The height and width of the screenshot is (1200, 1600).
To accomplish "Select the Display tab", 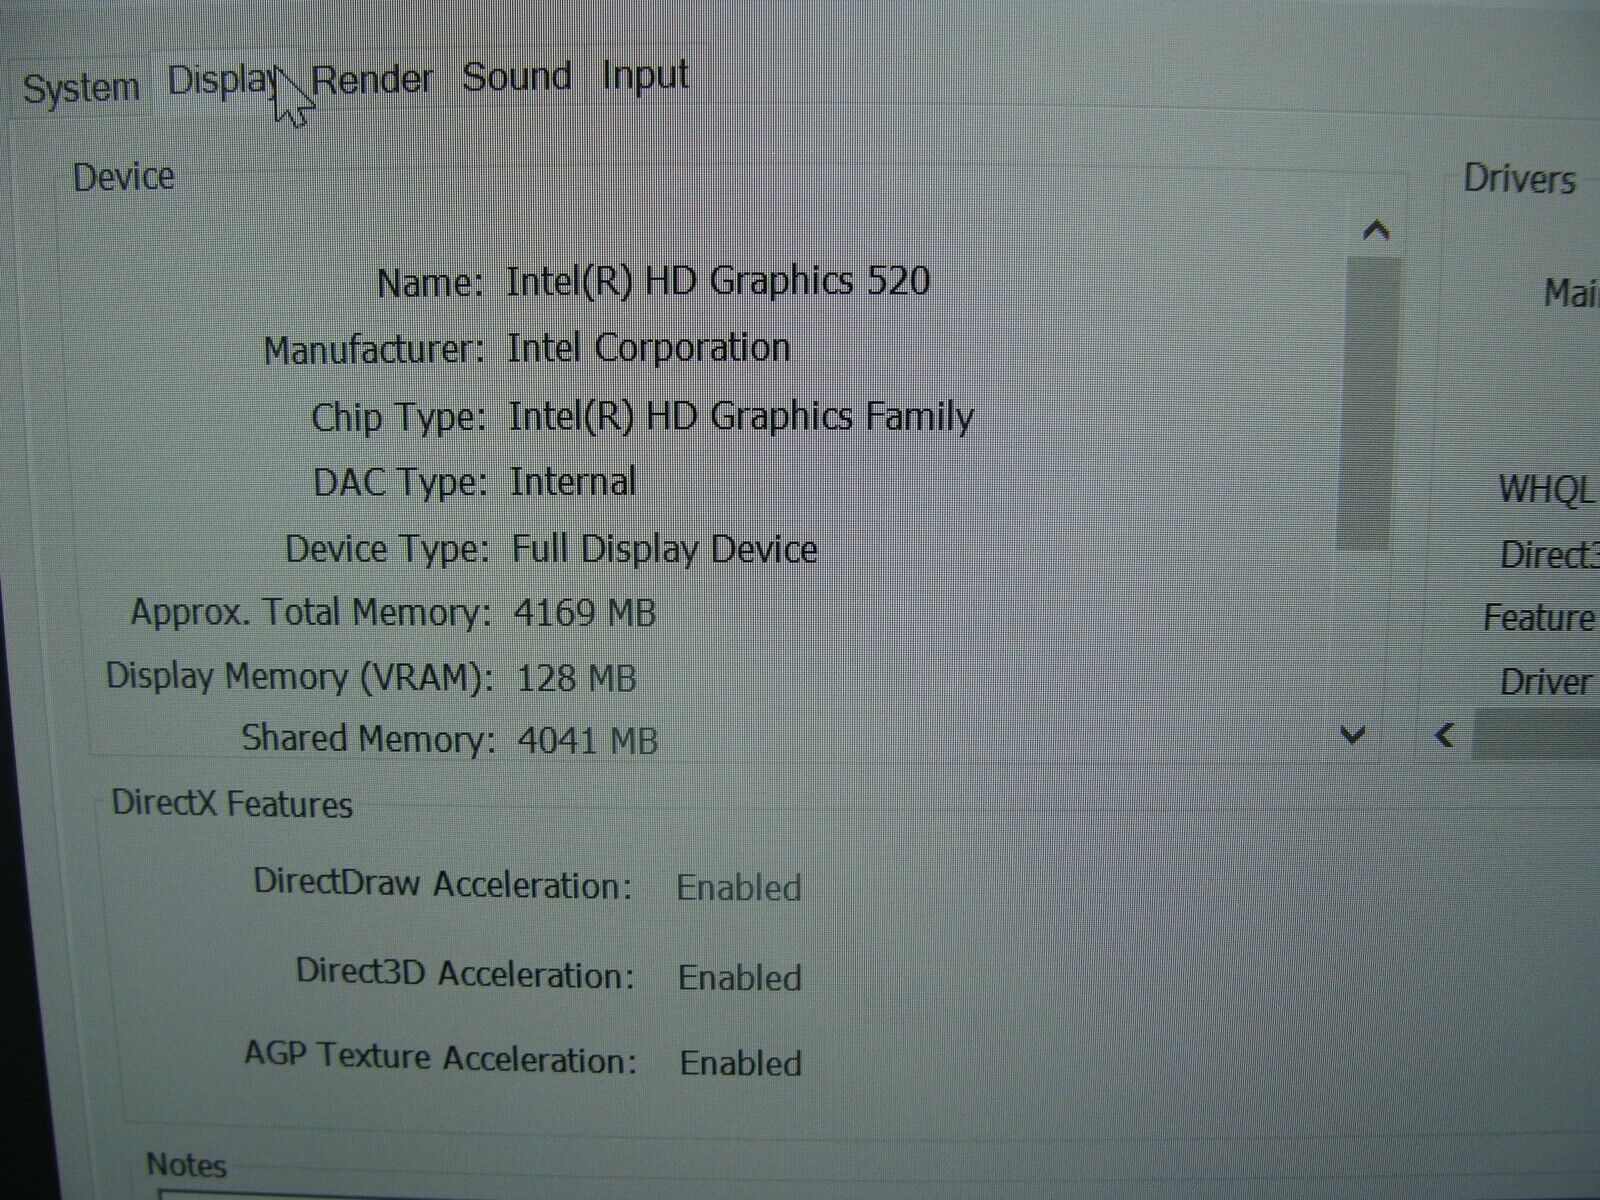I will 224,80.
